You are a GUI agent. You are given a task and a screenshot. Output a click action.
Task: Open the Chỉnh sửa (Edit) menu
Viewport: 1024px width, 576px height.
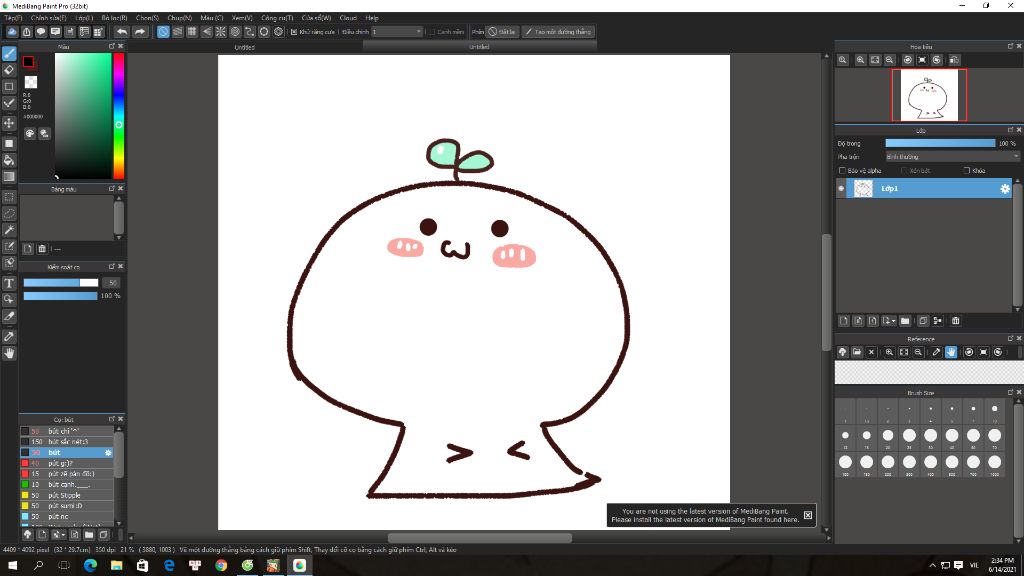(x=48, y=18)
